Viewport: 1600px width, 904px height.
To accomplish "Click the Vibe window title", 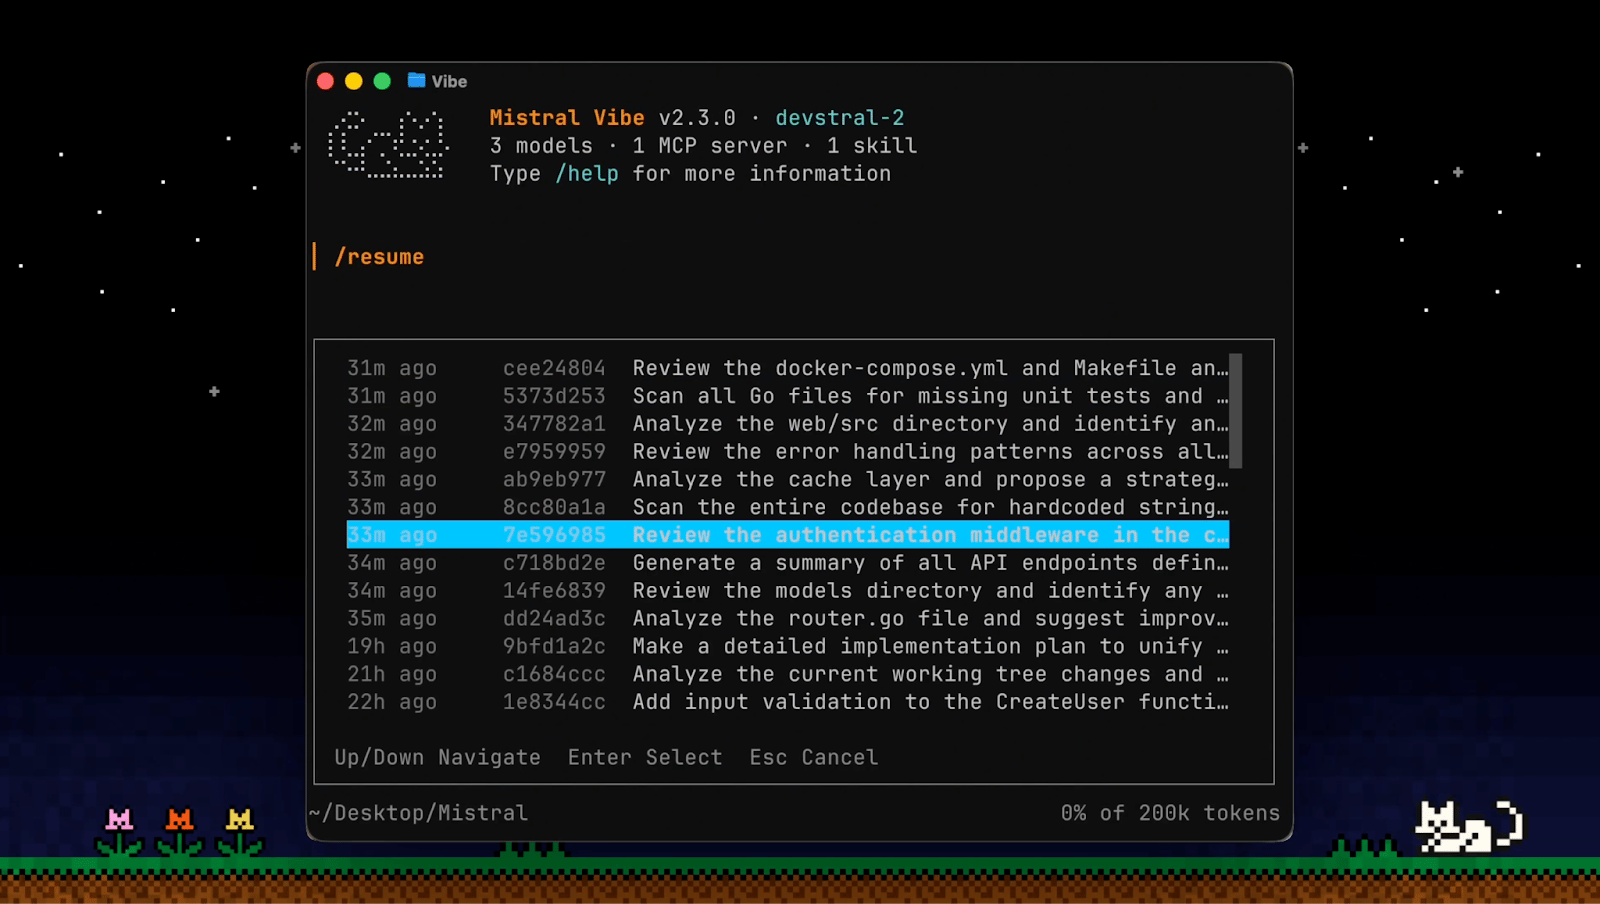I will pyautogui.click(x=449, y=81).
